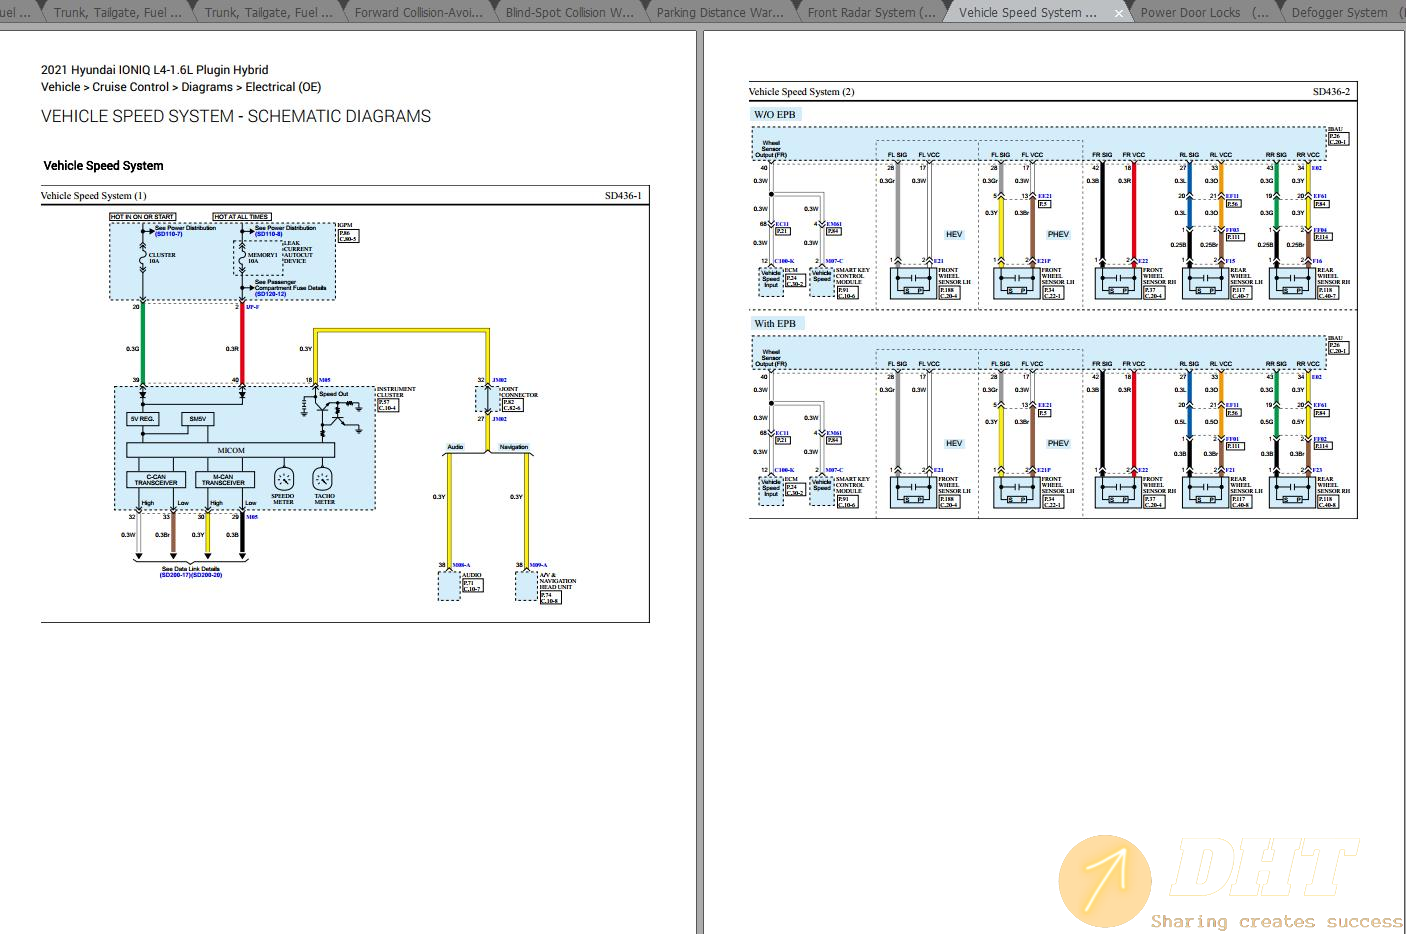This screenshot has height=934, width=1406.
Task: Click the HEV label in the W/O EPB section
Action: pos(954,234)
